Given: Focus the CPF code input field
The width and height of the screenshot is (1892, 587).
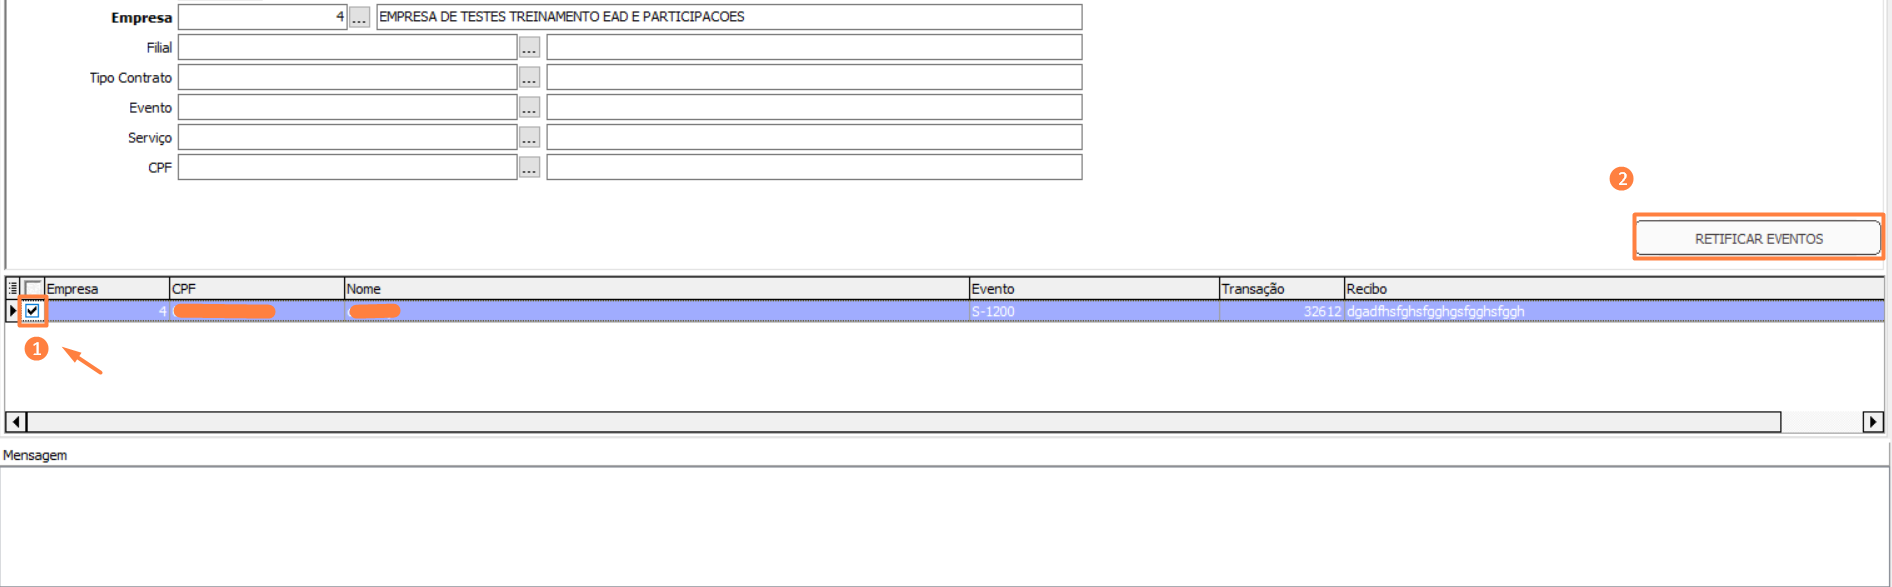Looking at the screenshot, I should (347, 167).
